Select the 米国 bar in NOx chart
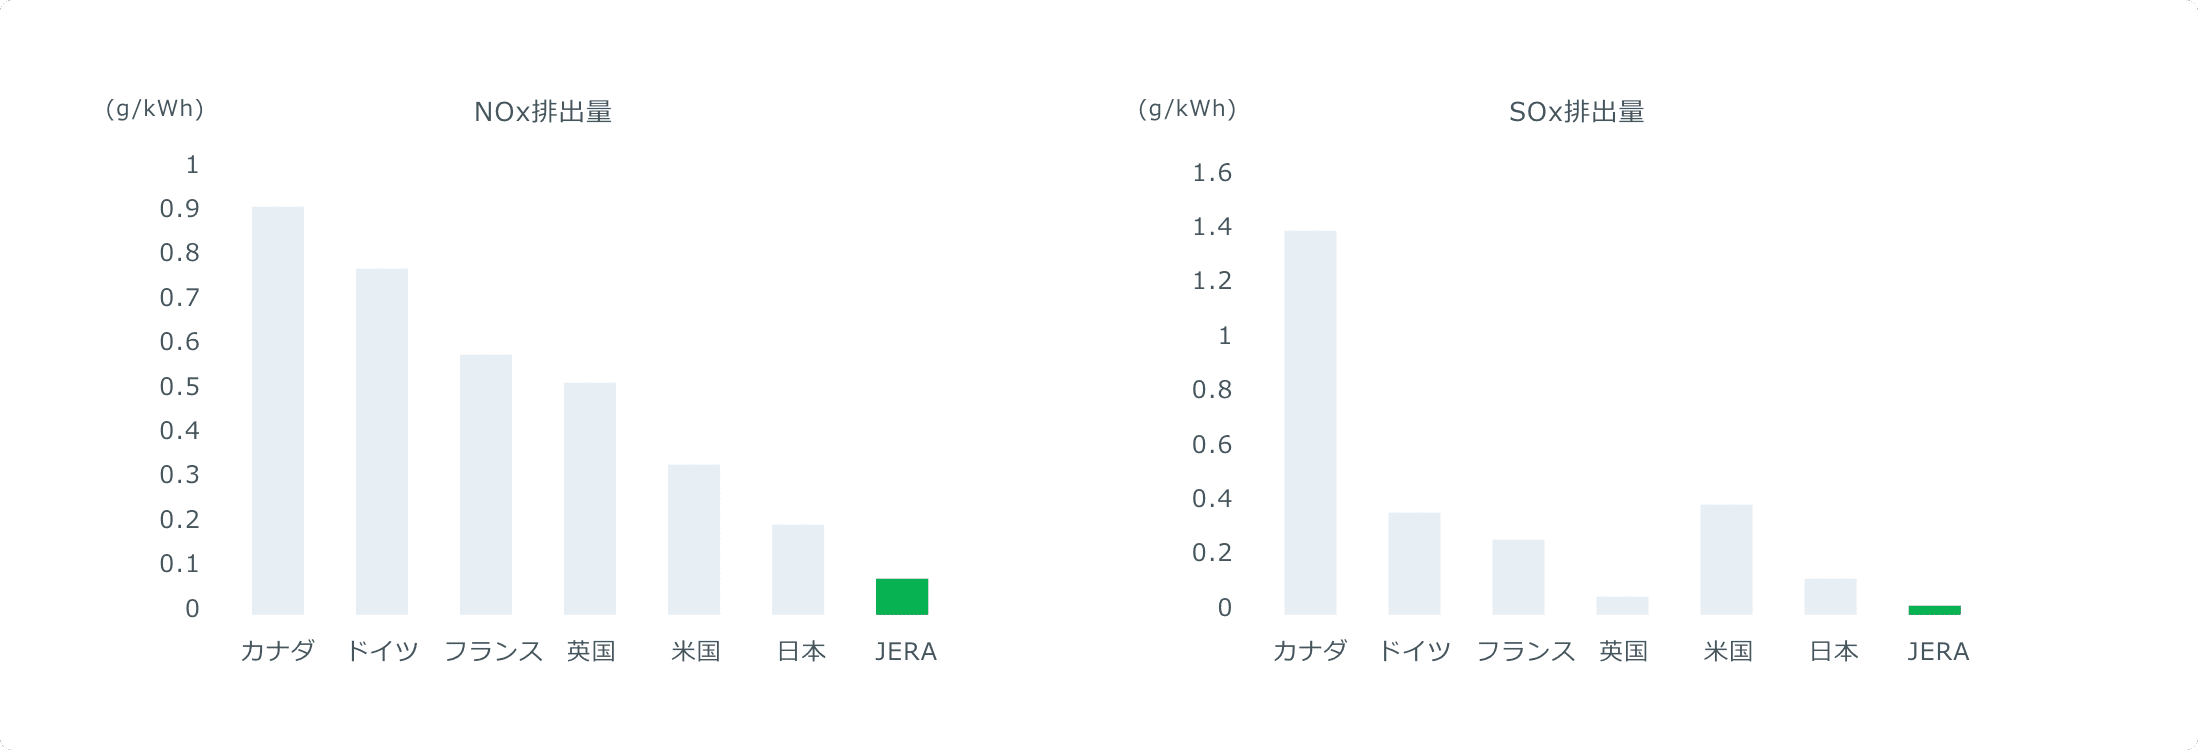 pos(694,539)
